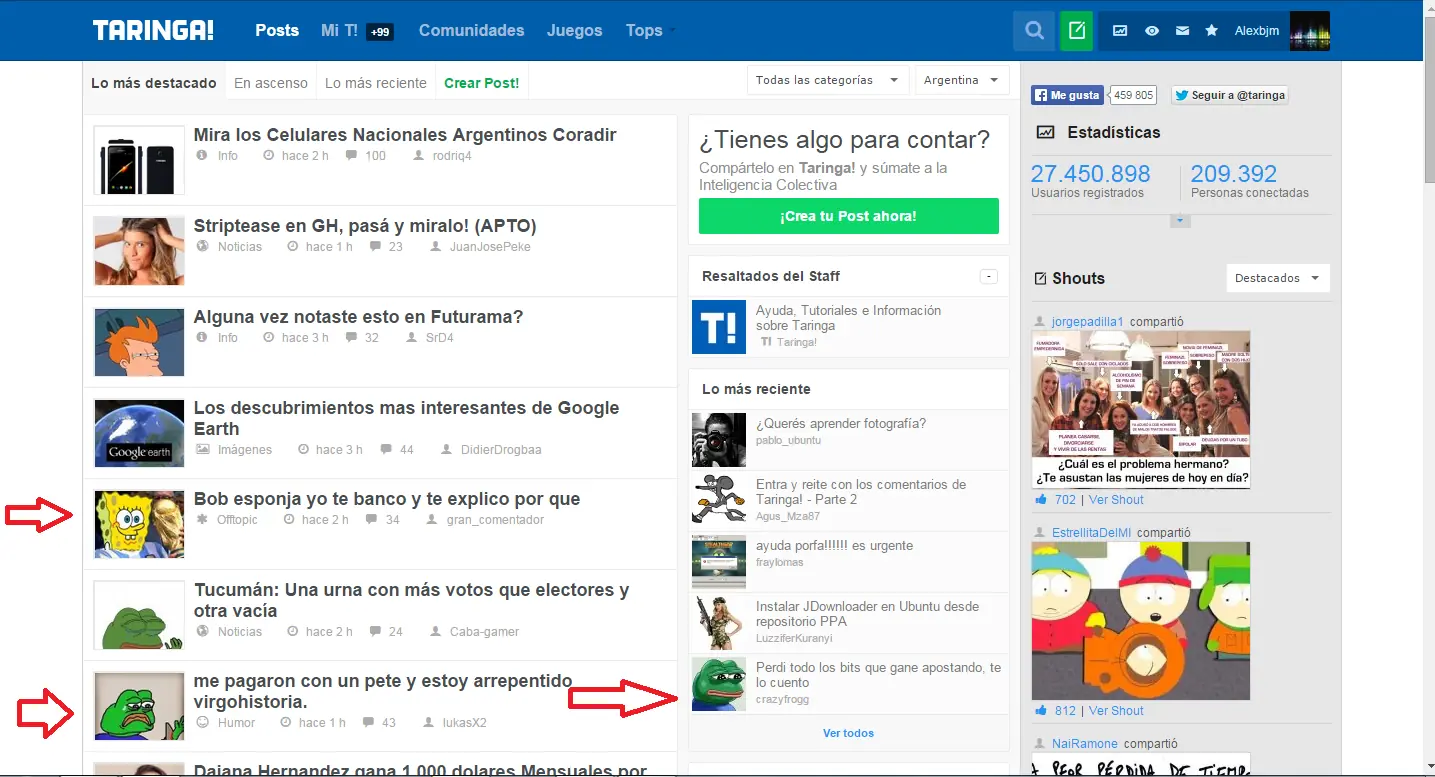Click the Fry Futurama post thumbnail
1435x777 pixels.
coord(139,342)
